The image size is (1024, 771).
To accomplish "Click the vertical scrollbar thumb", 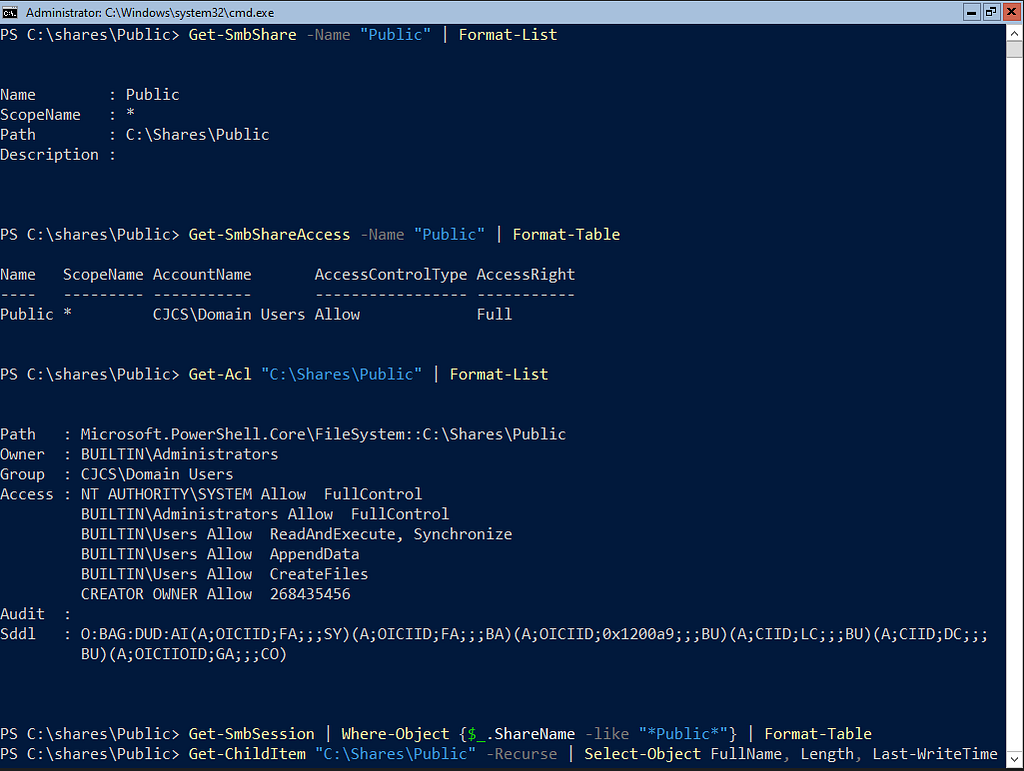I will click(1014, 50).
